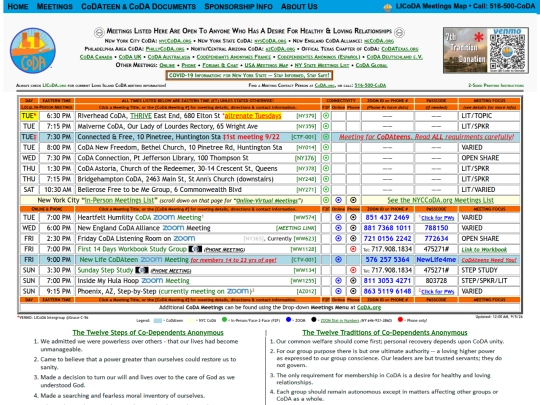Open Link to Workbook
This screenshot has height=405, width=540.
click(x=484, y=249)
